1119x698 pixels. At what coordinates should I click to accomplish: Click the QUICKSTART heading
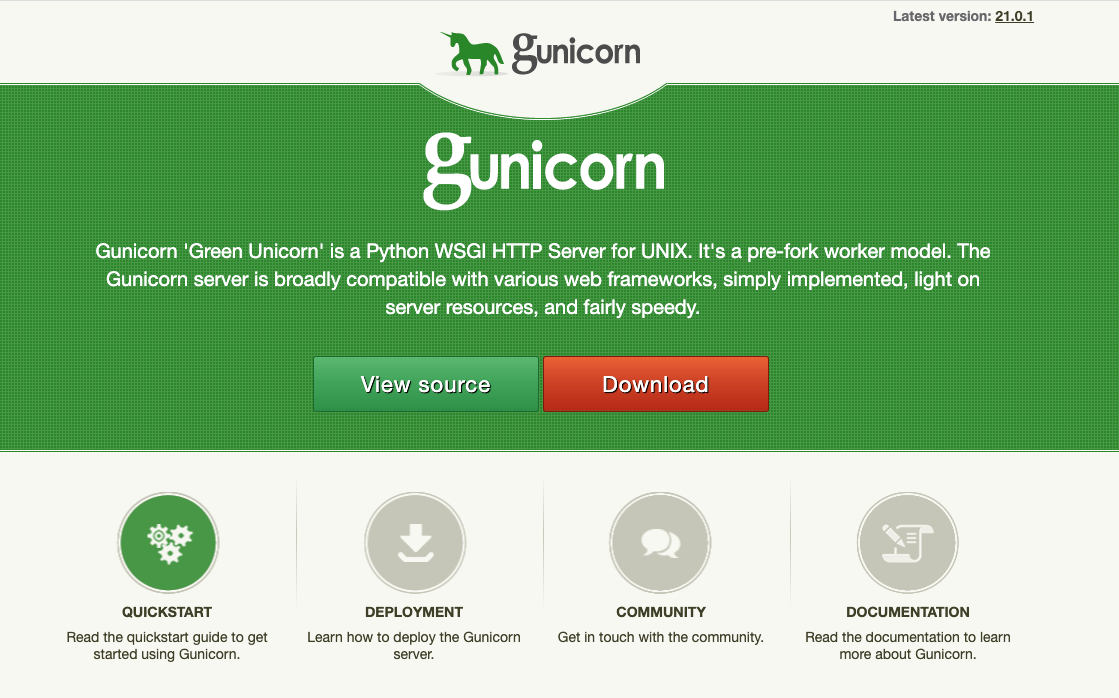pos(167,611)
